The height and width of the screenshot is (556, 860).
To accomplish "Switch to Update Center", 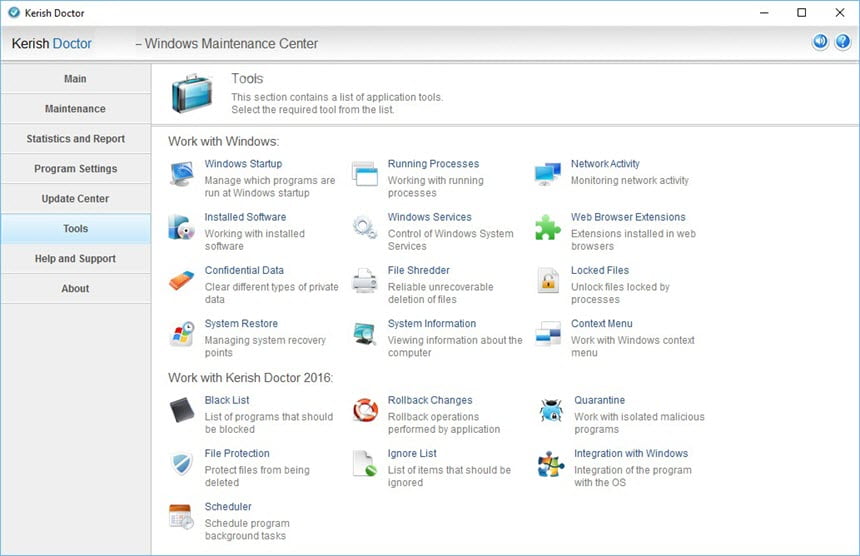I will [x=76, y=198].
